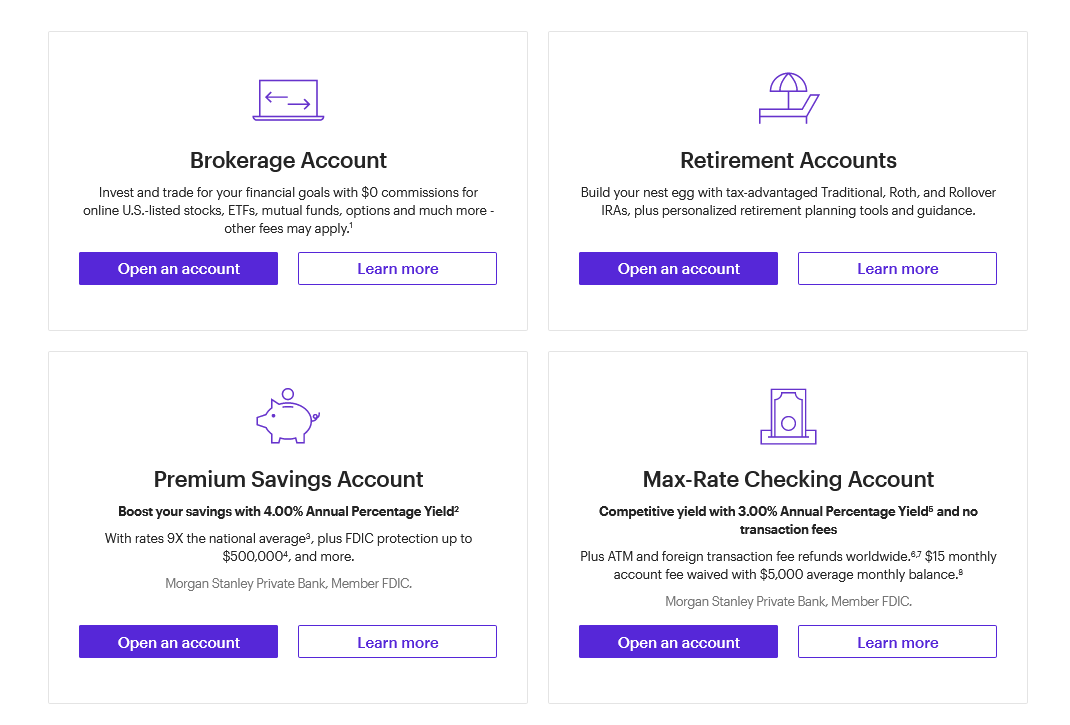This screenshot has height=725, width=1070.
Task: Learn more about Max-Rate Checking Account
Action: (x=897, y=641)
